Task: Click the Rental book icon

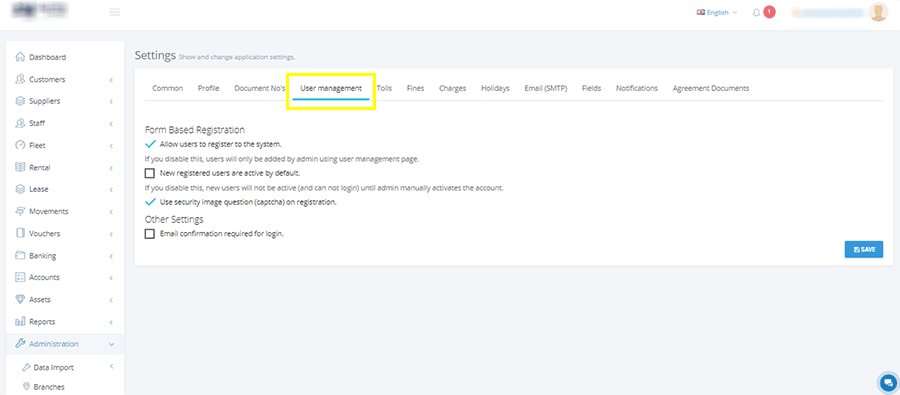Action: tap(20, 168)
